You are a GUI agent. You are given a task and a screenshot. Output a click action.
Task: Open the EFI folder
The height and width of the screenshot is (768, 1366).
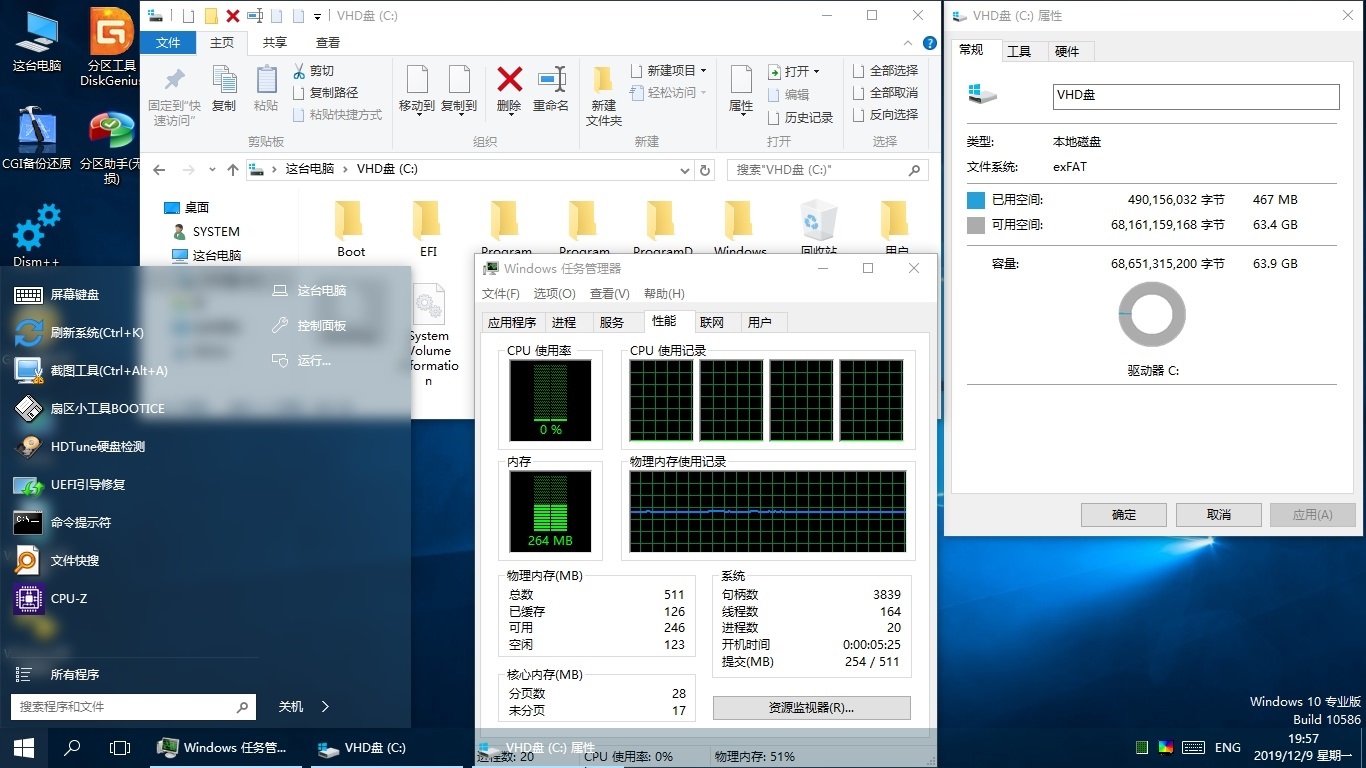click(428, 228)
